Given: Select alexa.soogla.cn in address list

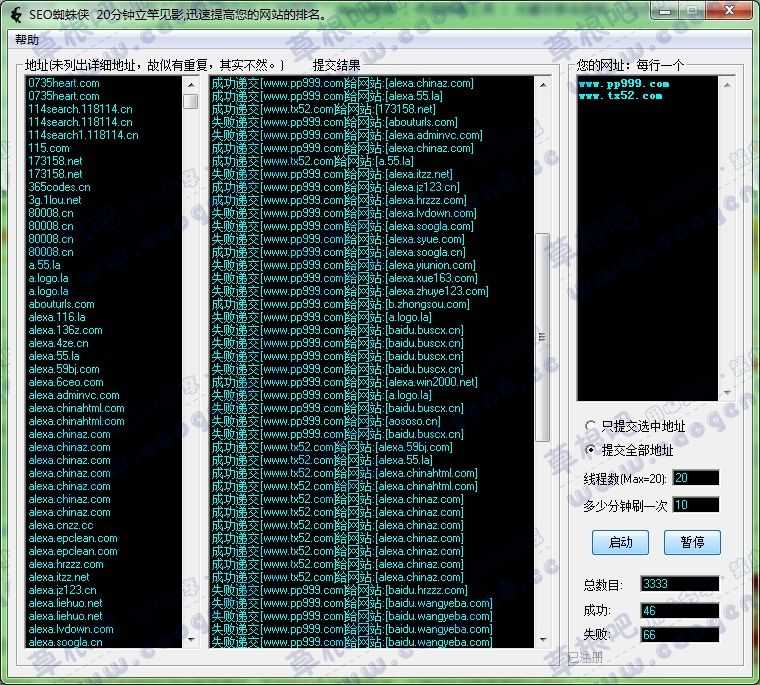Looking at the screenshot, I should pyautogui.click(x=65, y=642).
